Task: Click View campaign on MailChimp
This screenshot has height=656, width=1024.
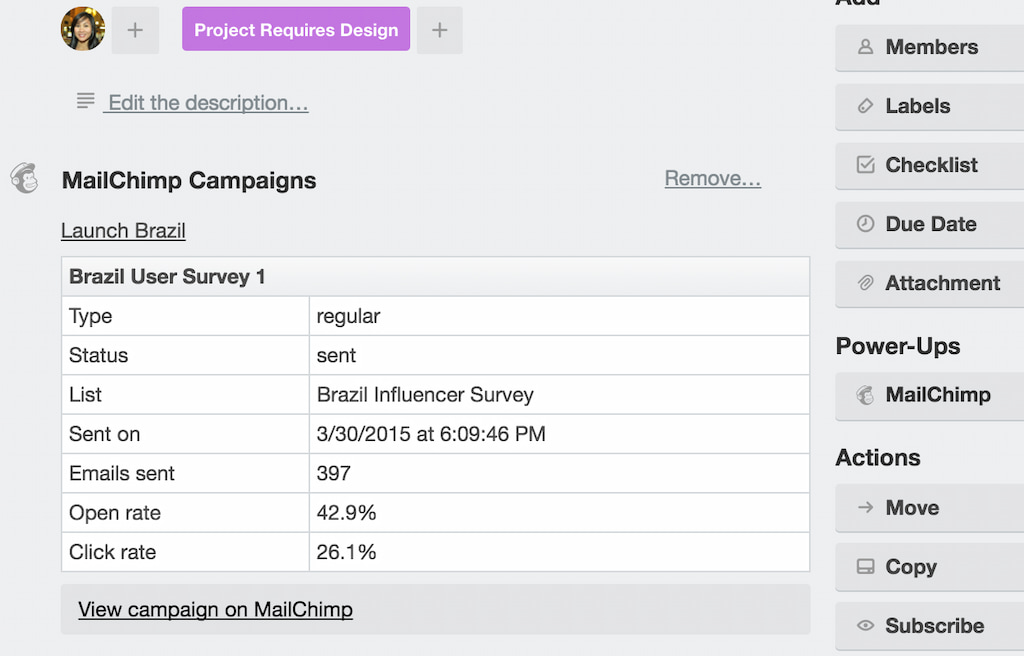Action: (x=215, y=609)
